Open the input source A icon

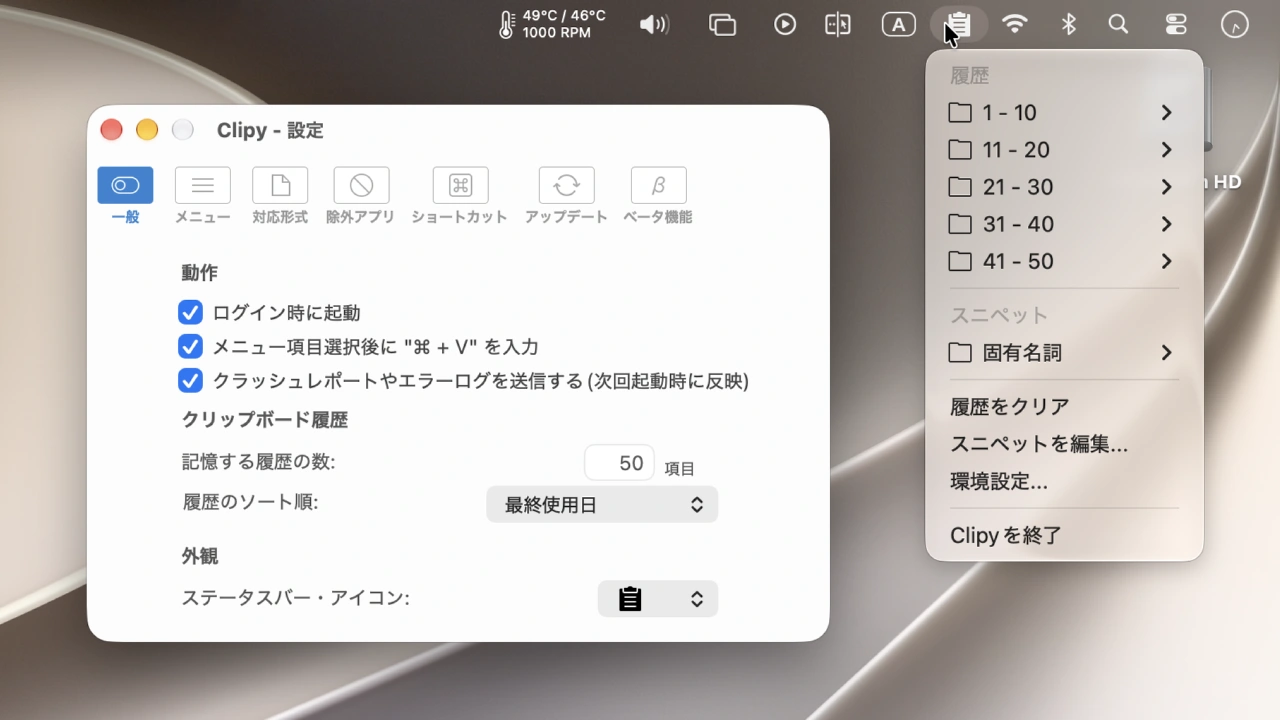[x=899, y=24]
